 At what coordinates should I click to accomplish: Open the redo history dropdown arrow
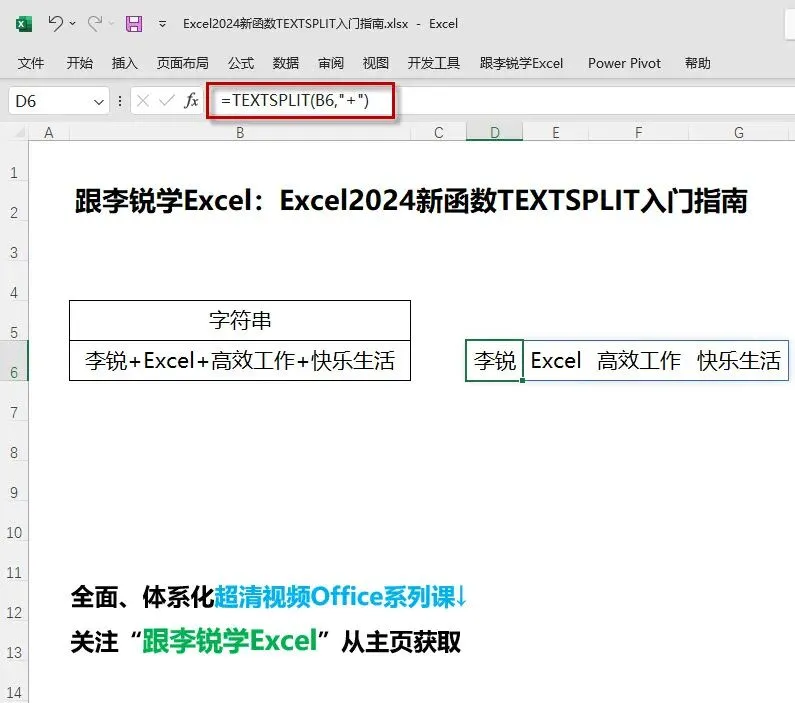(x=112, y=23)
